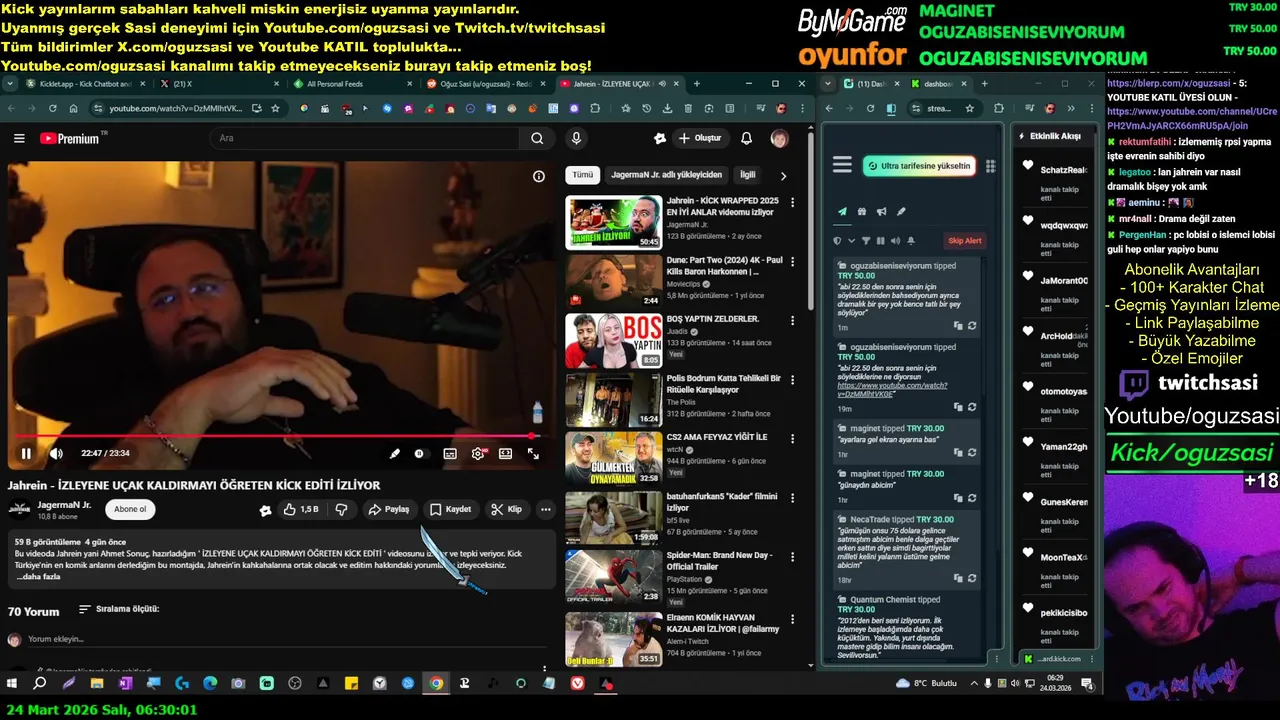The image size is (1280, 720).
Task: Toggle subtitles with the player captions button
Action: [x=450, y=453]
